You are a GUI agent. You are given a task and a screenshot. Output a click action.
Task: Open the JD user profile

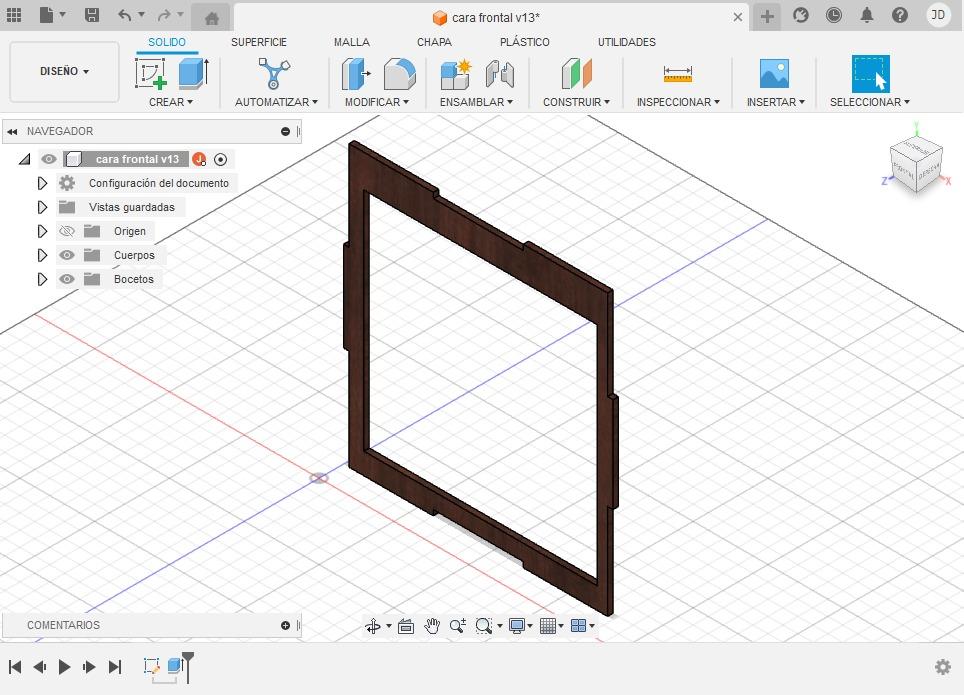(938, 15)
